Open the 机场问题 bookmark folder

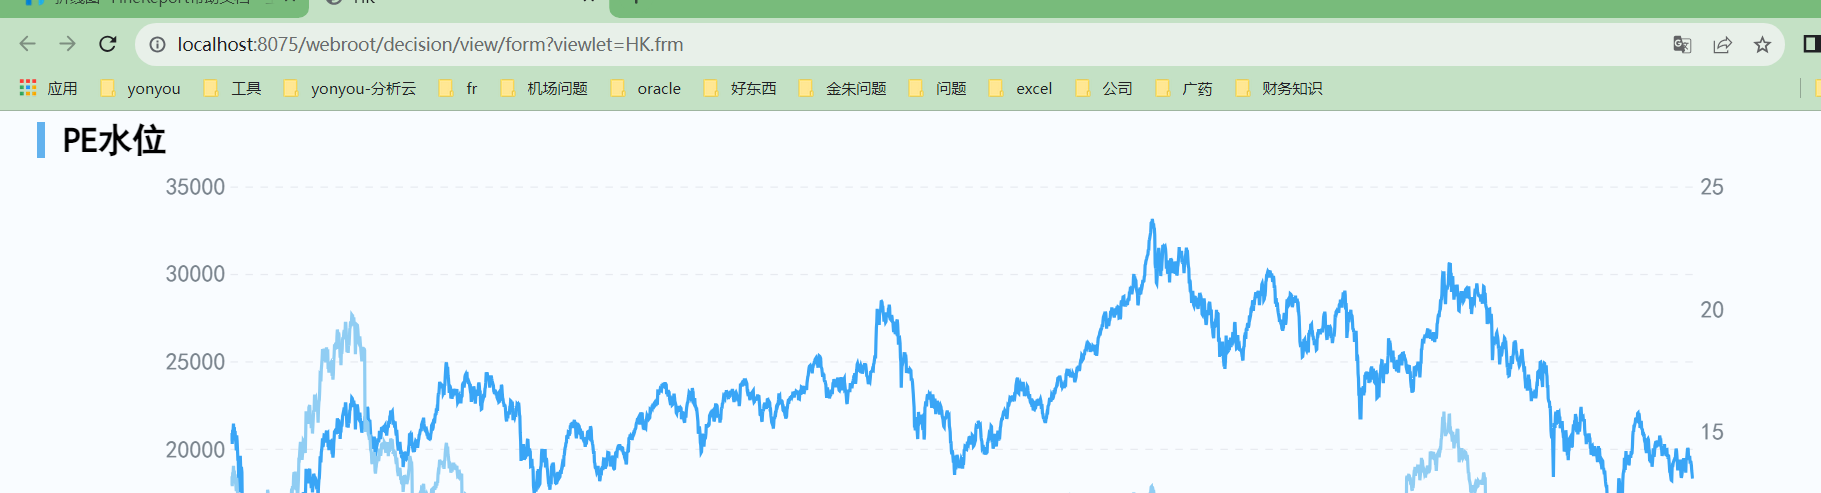point(544,88)
